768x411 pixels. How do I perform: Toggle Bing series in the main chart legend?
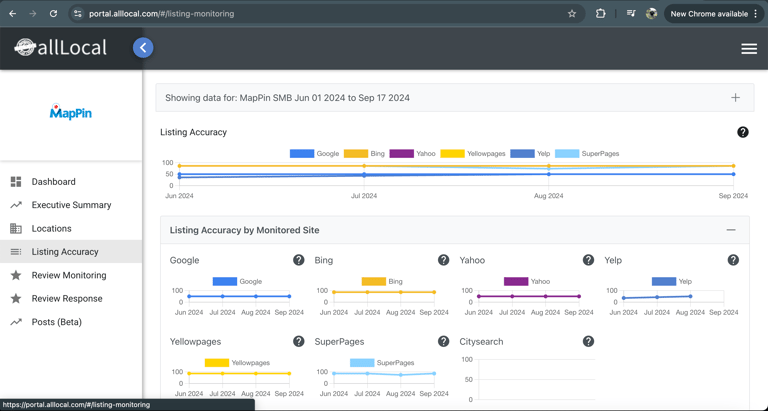point(364,153)
